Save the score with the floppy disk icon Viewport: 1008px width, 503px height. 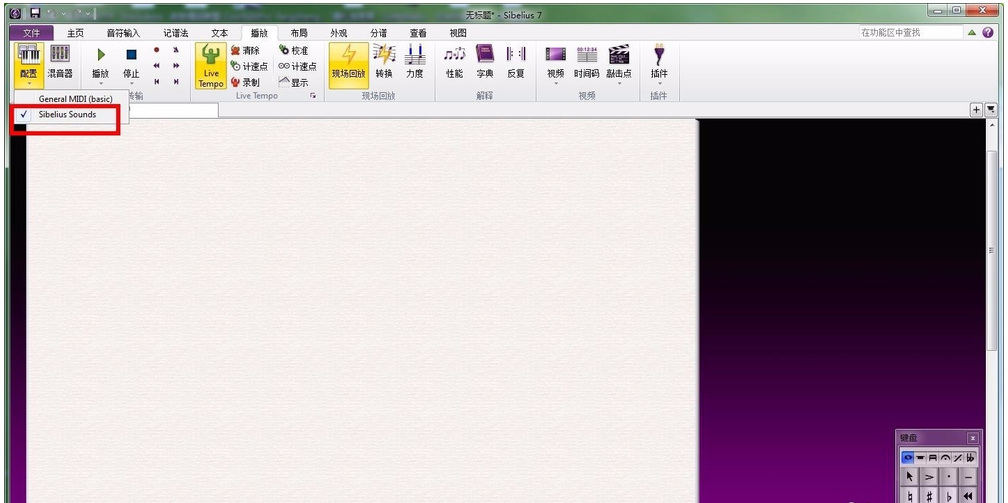pos(35,13)
